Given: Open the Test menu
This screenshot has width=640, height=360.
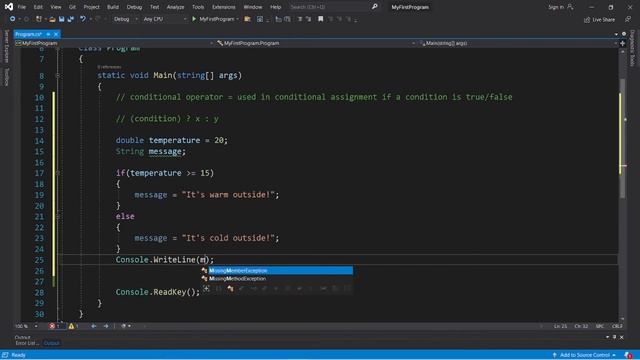Looking at the screenshot, I should coord(154,7).
